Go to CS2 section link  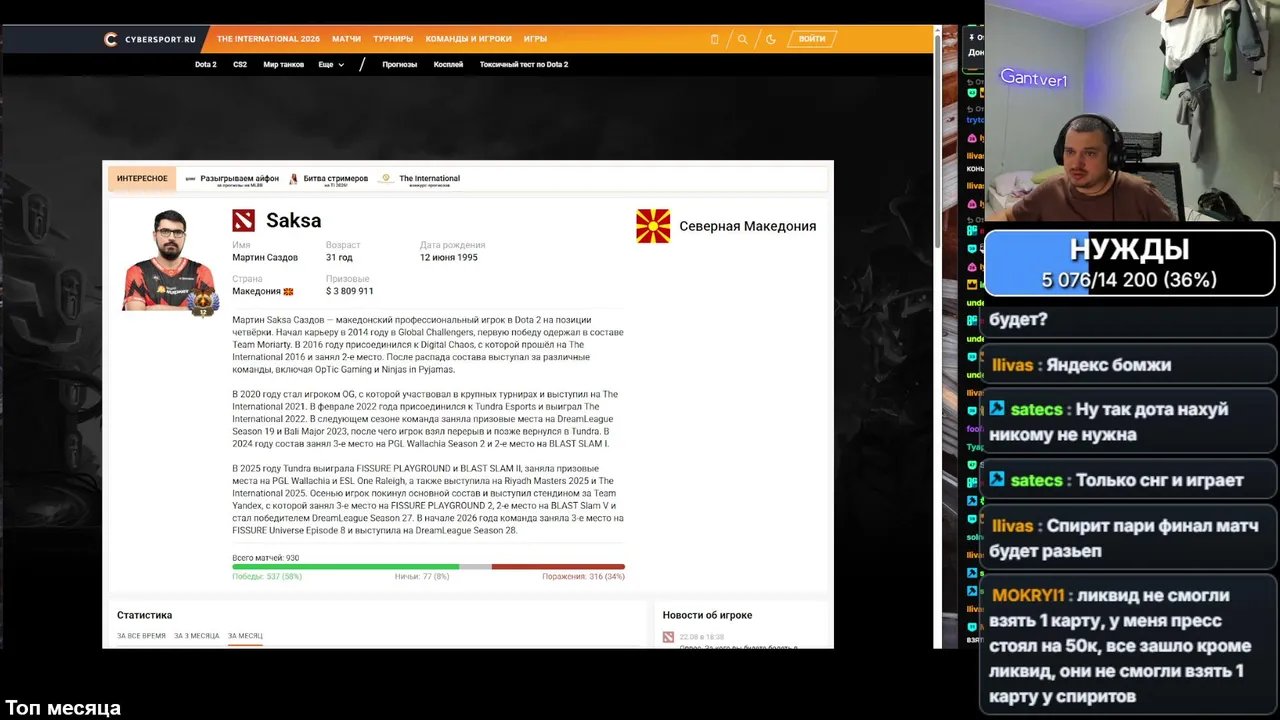click(240, 64)
